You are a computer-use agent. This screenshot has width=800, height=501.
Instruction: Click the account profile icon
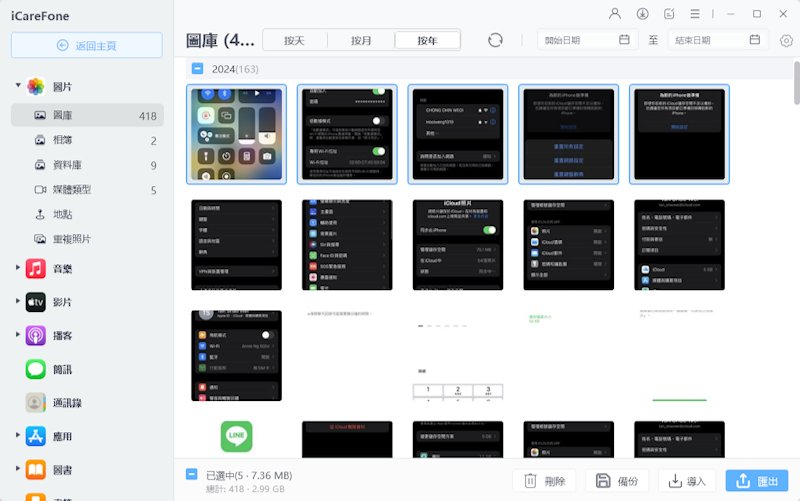click(615, 14)
